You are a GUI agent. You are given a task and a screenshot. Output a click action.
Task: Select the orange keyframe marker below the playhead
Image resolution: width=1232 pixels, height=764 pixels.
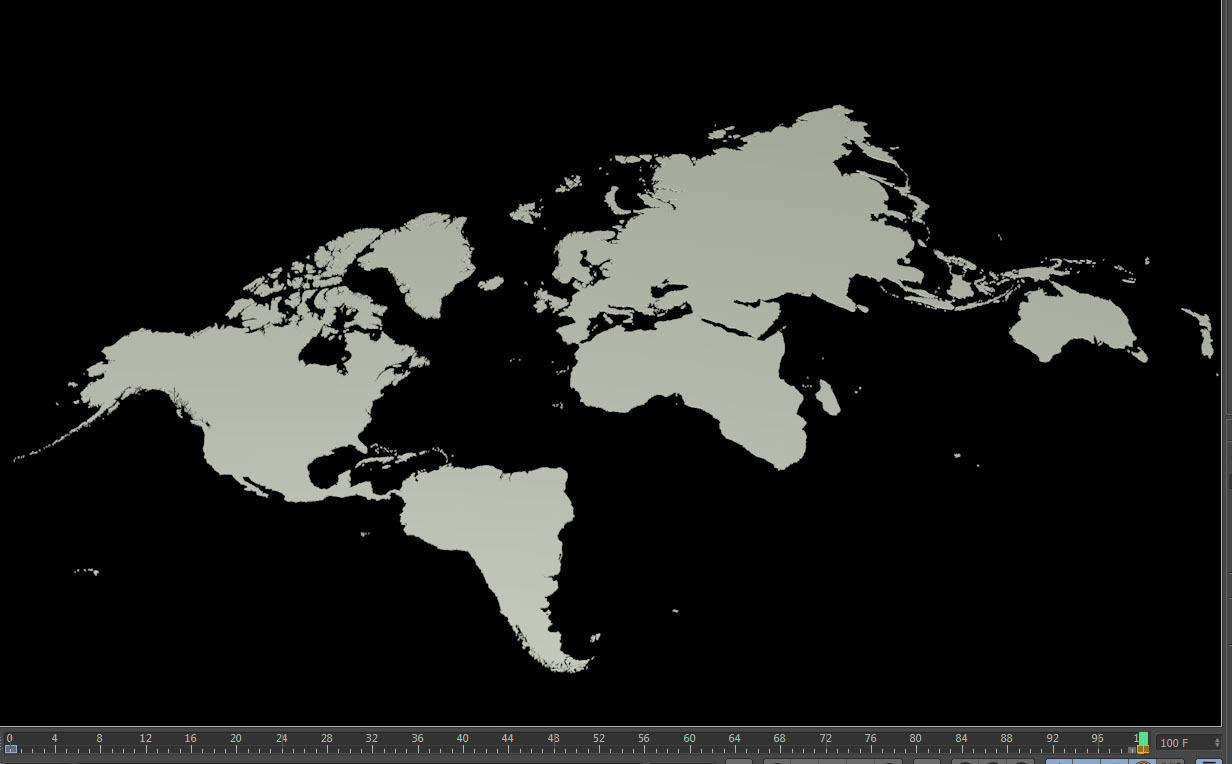1143,749
